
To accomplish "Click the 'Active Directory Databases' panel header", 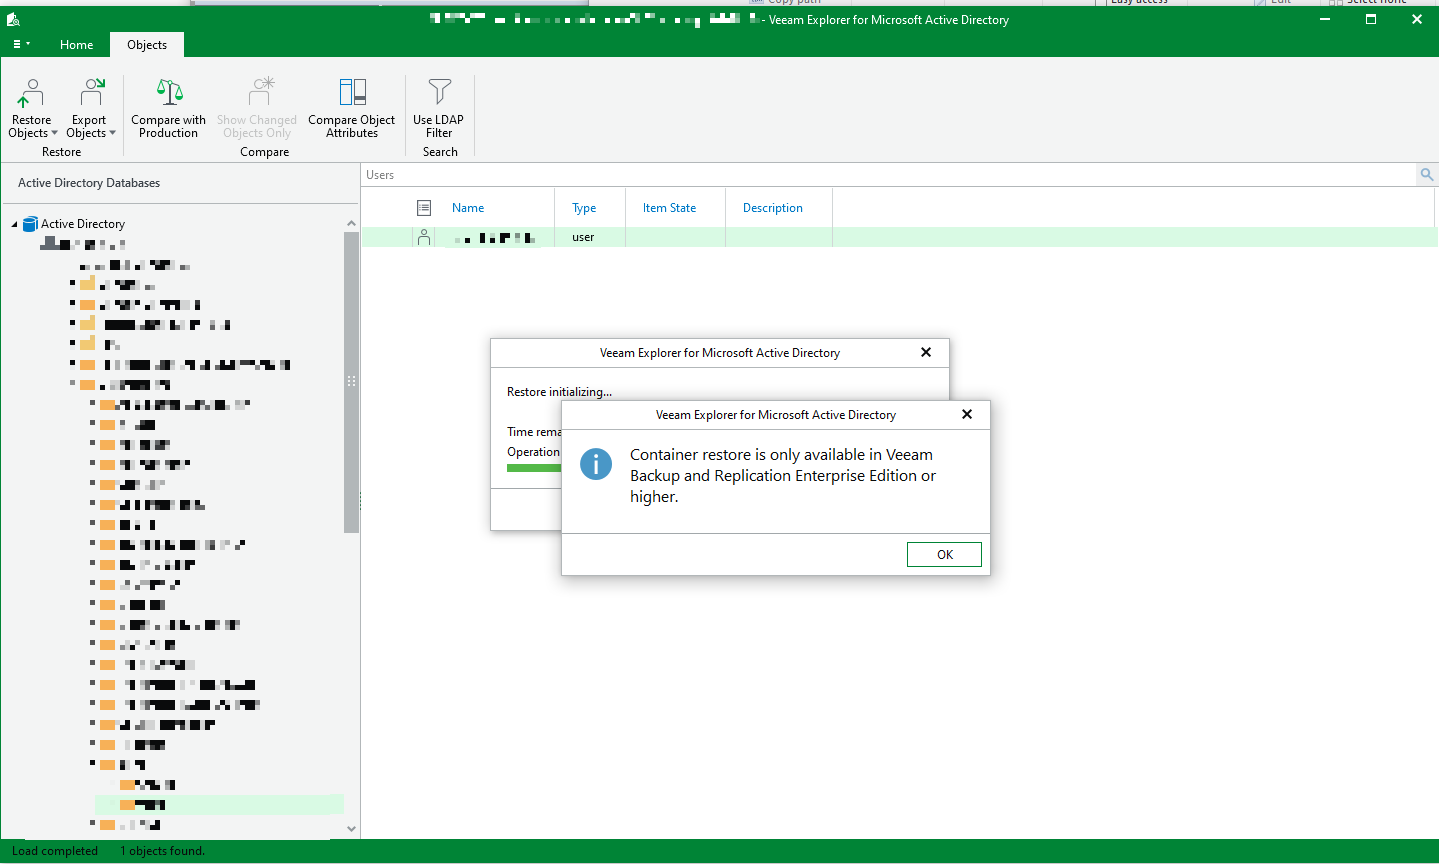I will click(89, 183).
